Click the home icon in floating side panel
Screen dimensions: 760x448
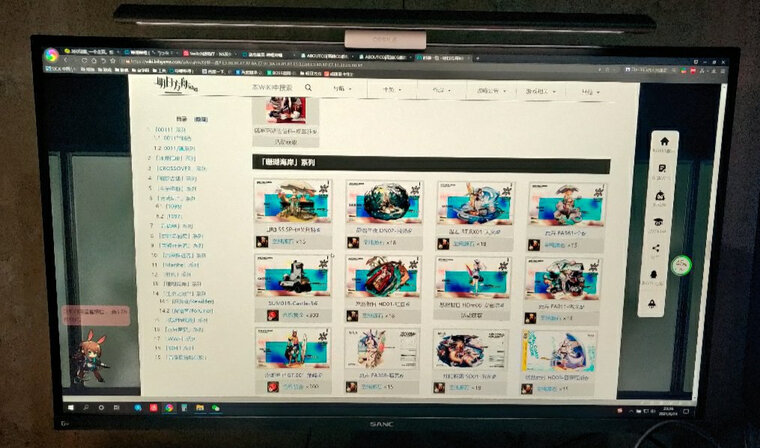tap(664, 142)
